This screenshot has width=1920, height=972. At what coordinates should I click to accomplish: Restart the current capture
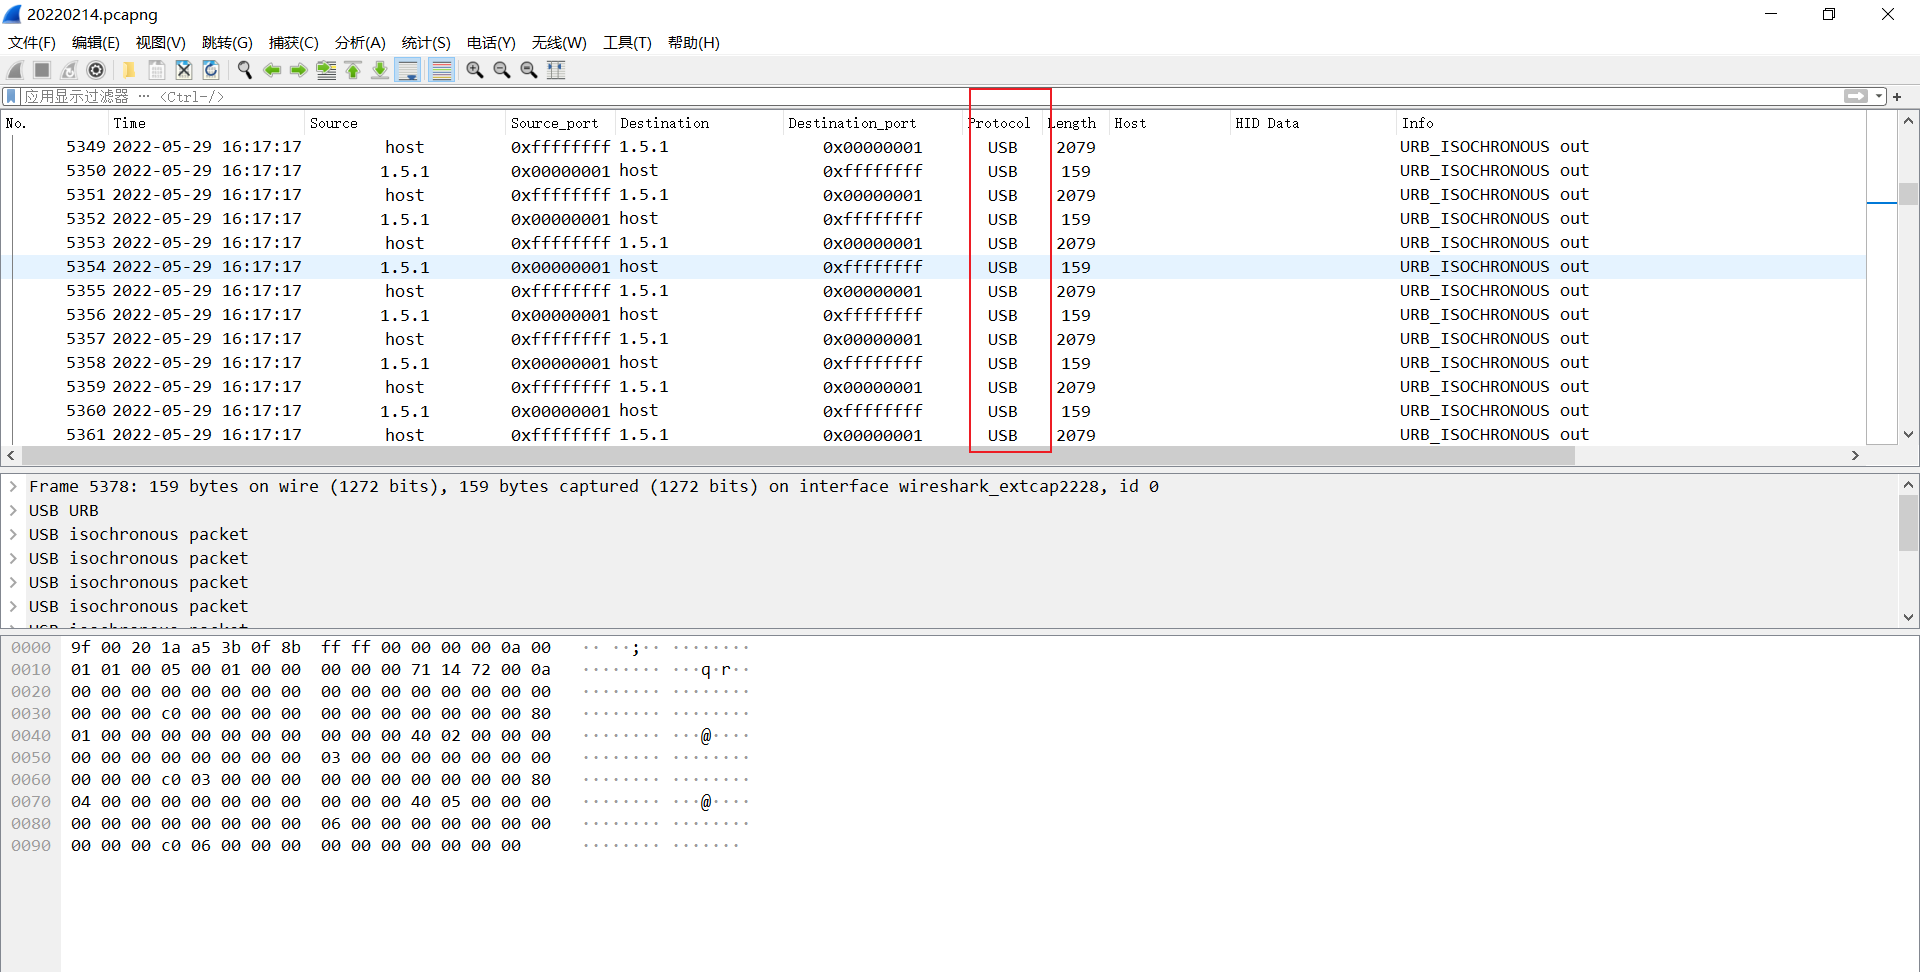(69, 70)
